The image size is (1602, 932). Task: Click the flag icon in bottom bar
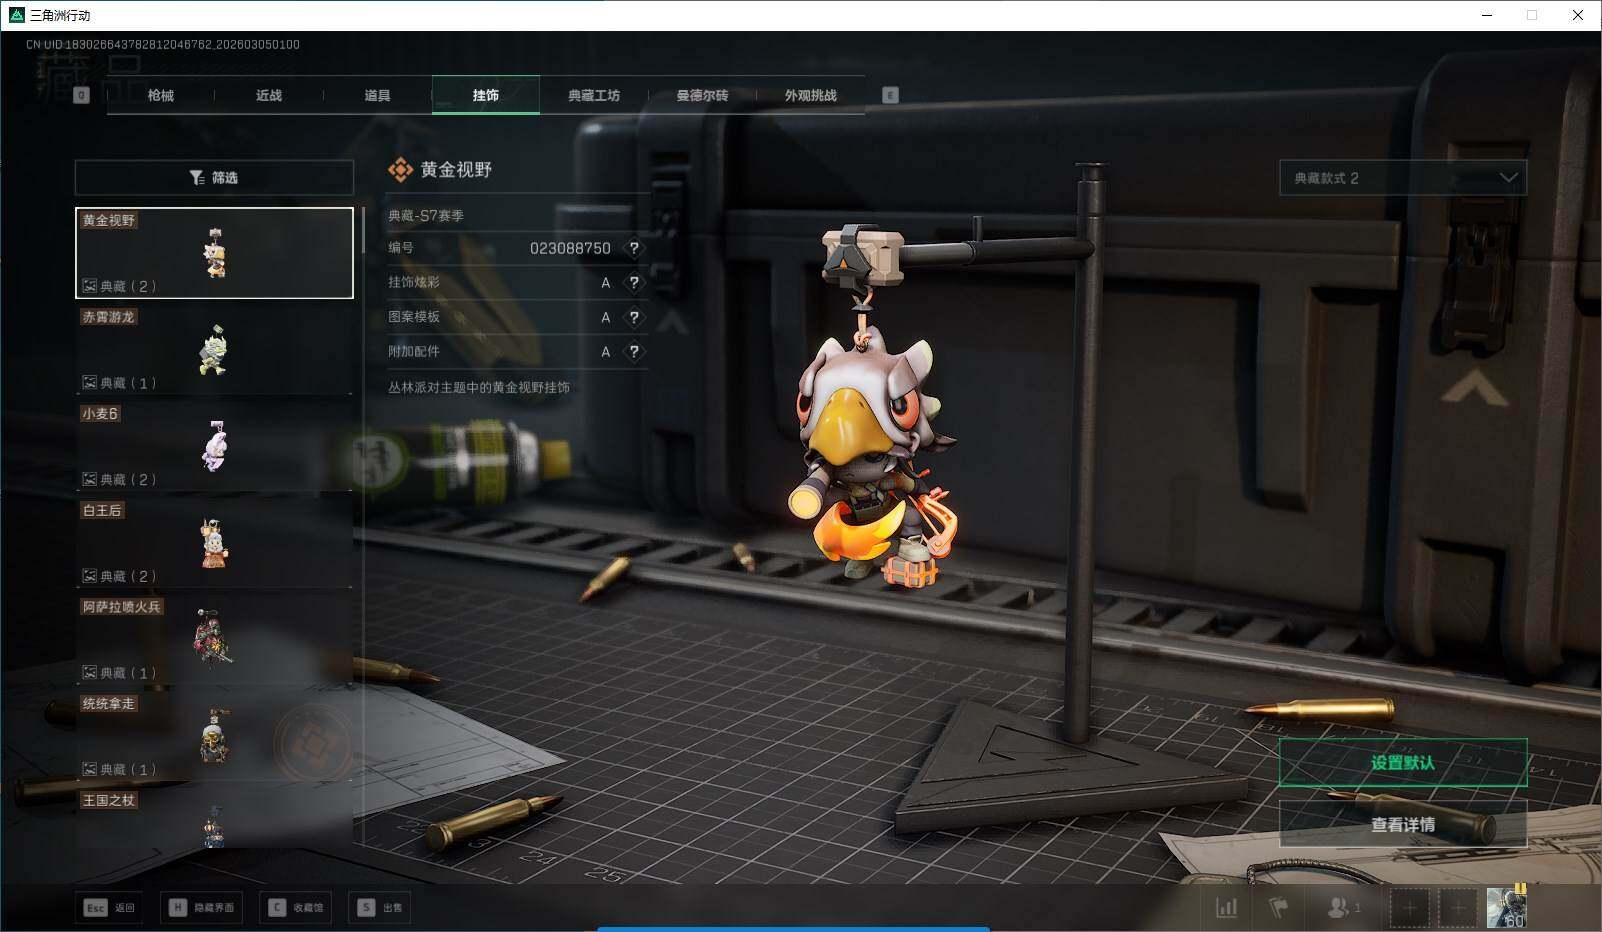pyautogui.click(x=1278, y=908)
